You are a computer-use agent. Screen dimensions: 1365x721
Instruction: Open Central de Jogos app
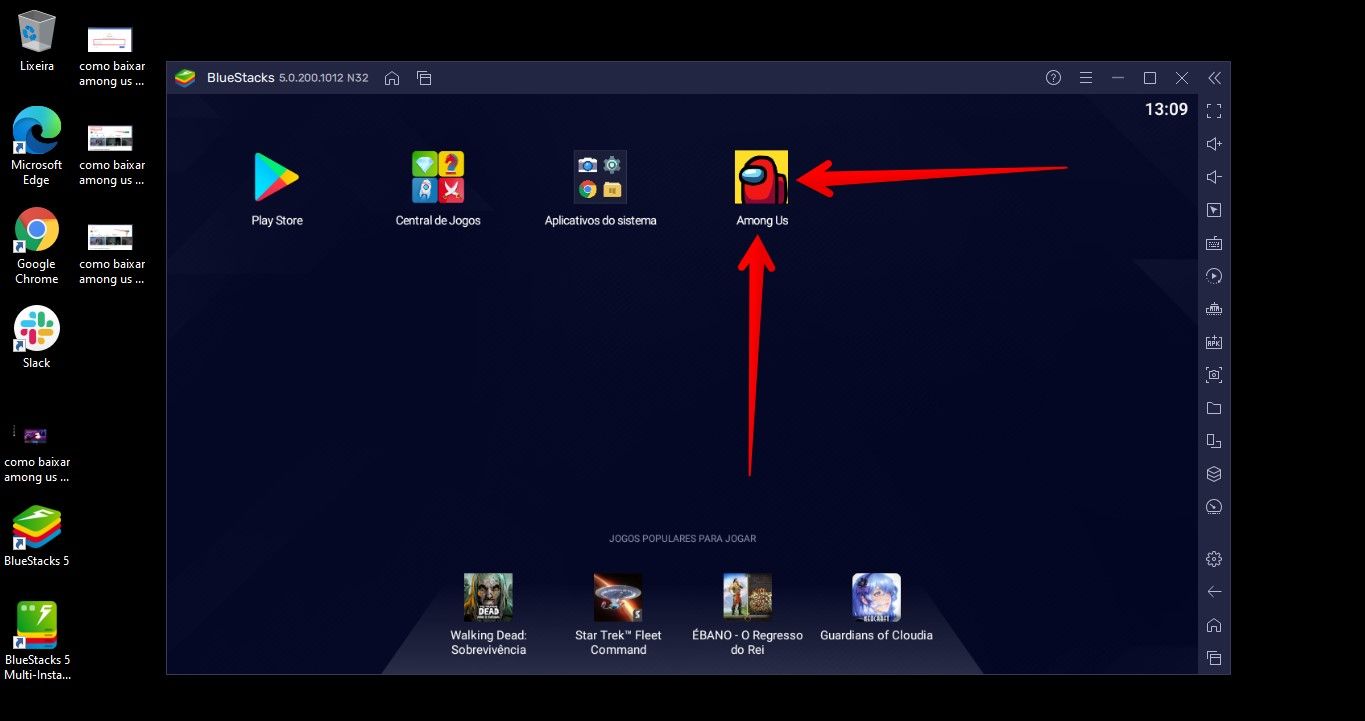(x=438, y=177)
